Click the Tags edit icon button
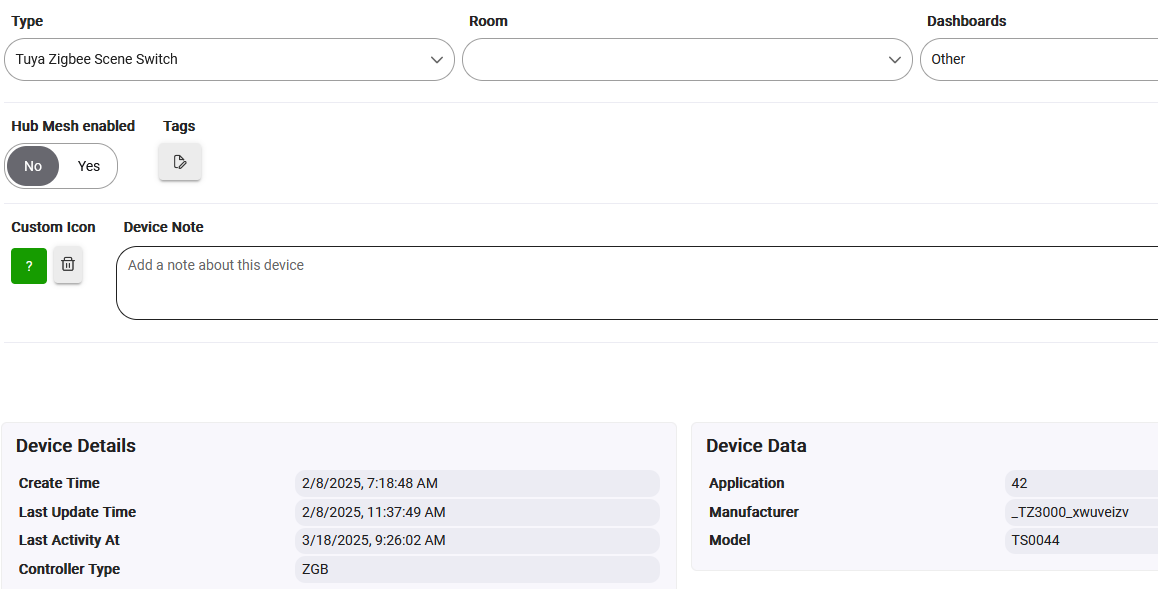Image resolution: width=1158 pixels, height=589 pixels. [179, 162]
